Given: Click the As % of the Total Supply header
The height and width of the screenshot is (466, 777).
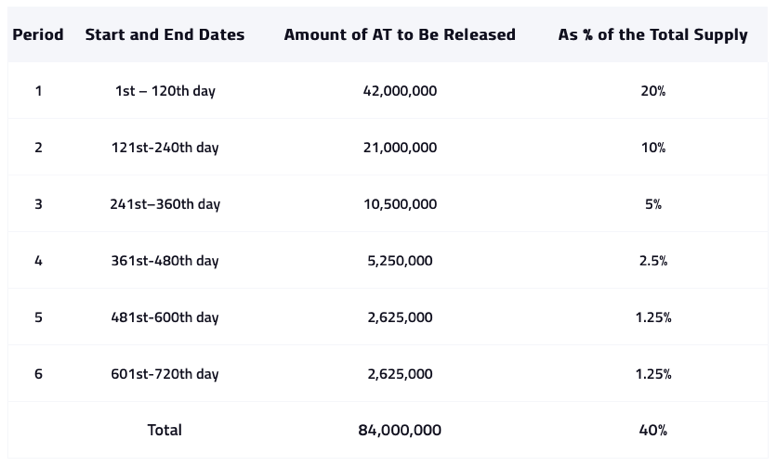Looking at the screenshot, I should tap(653, 35).
